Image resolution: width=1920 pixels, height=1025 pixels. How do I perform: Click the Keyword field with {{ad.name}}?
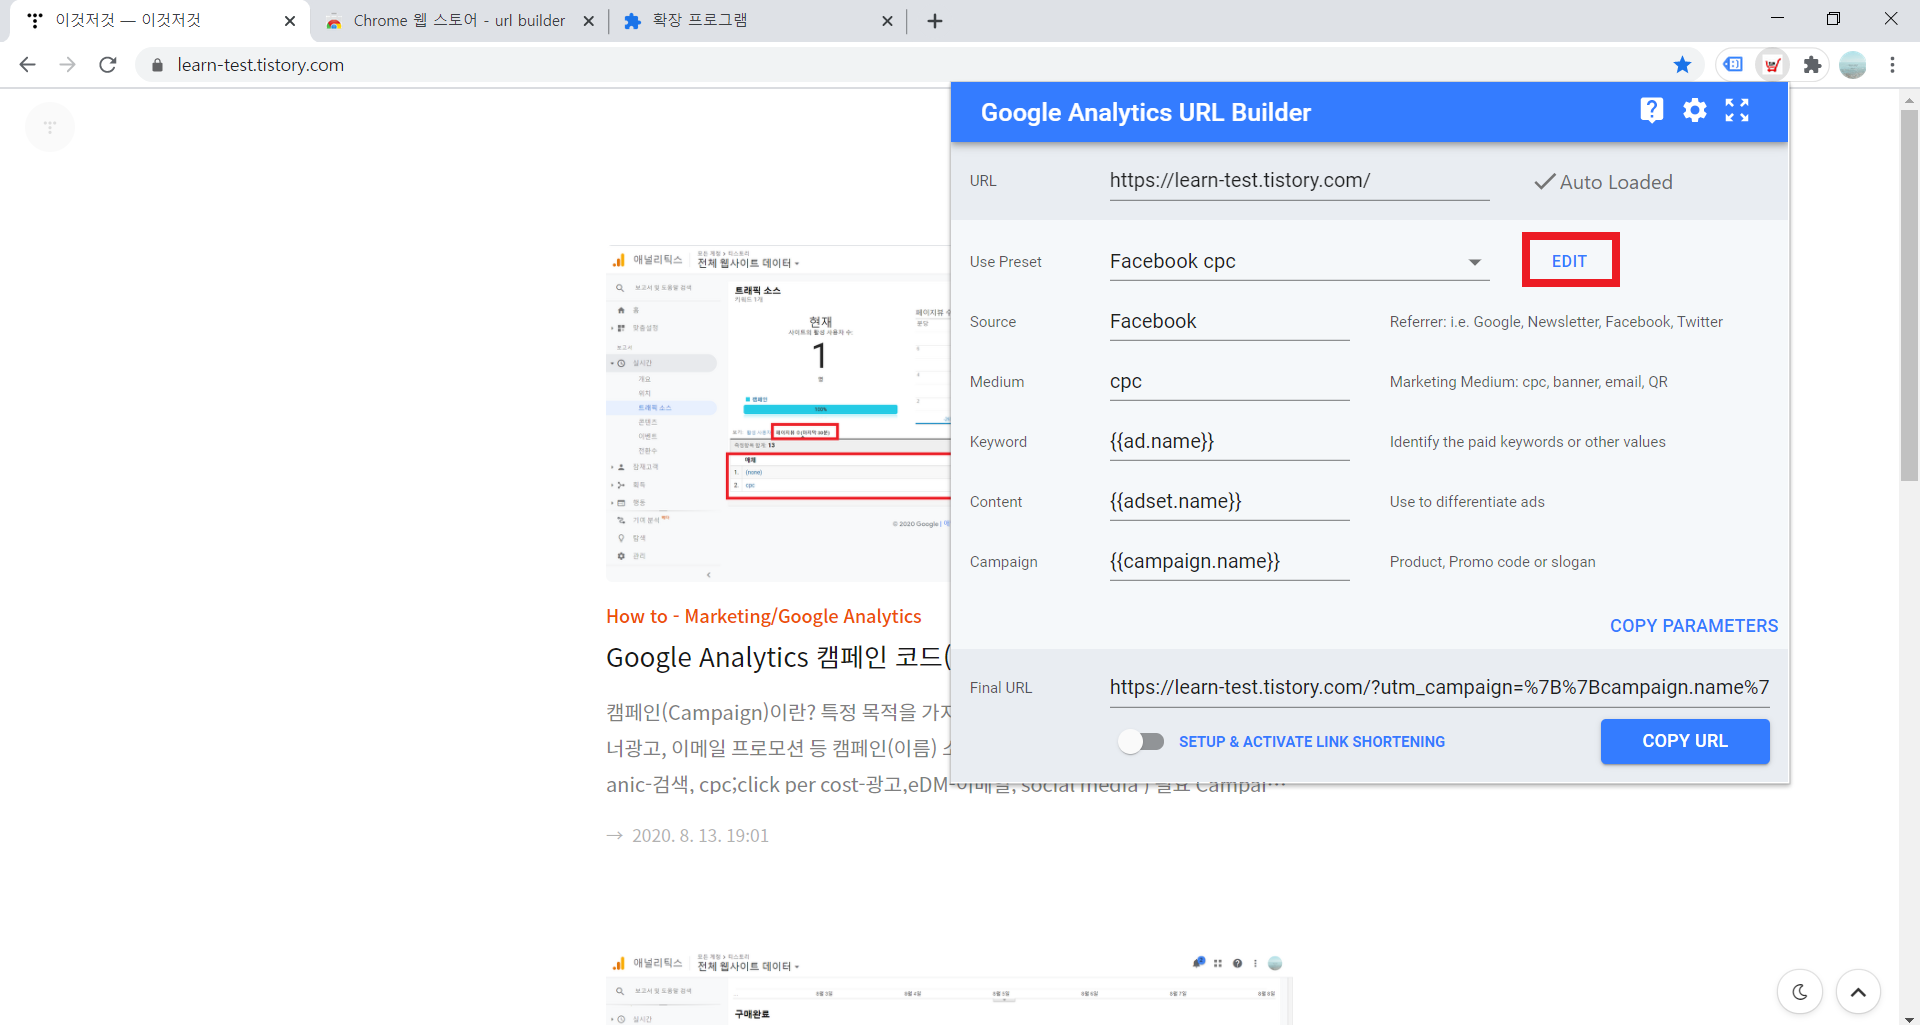1229,442
